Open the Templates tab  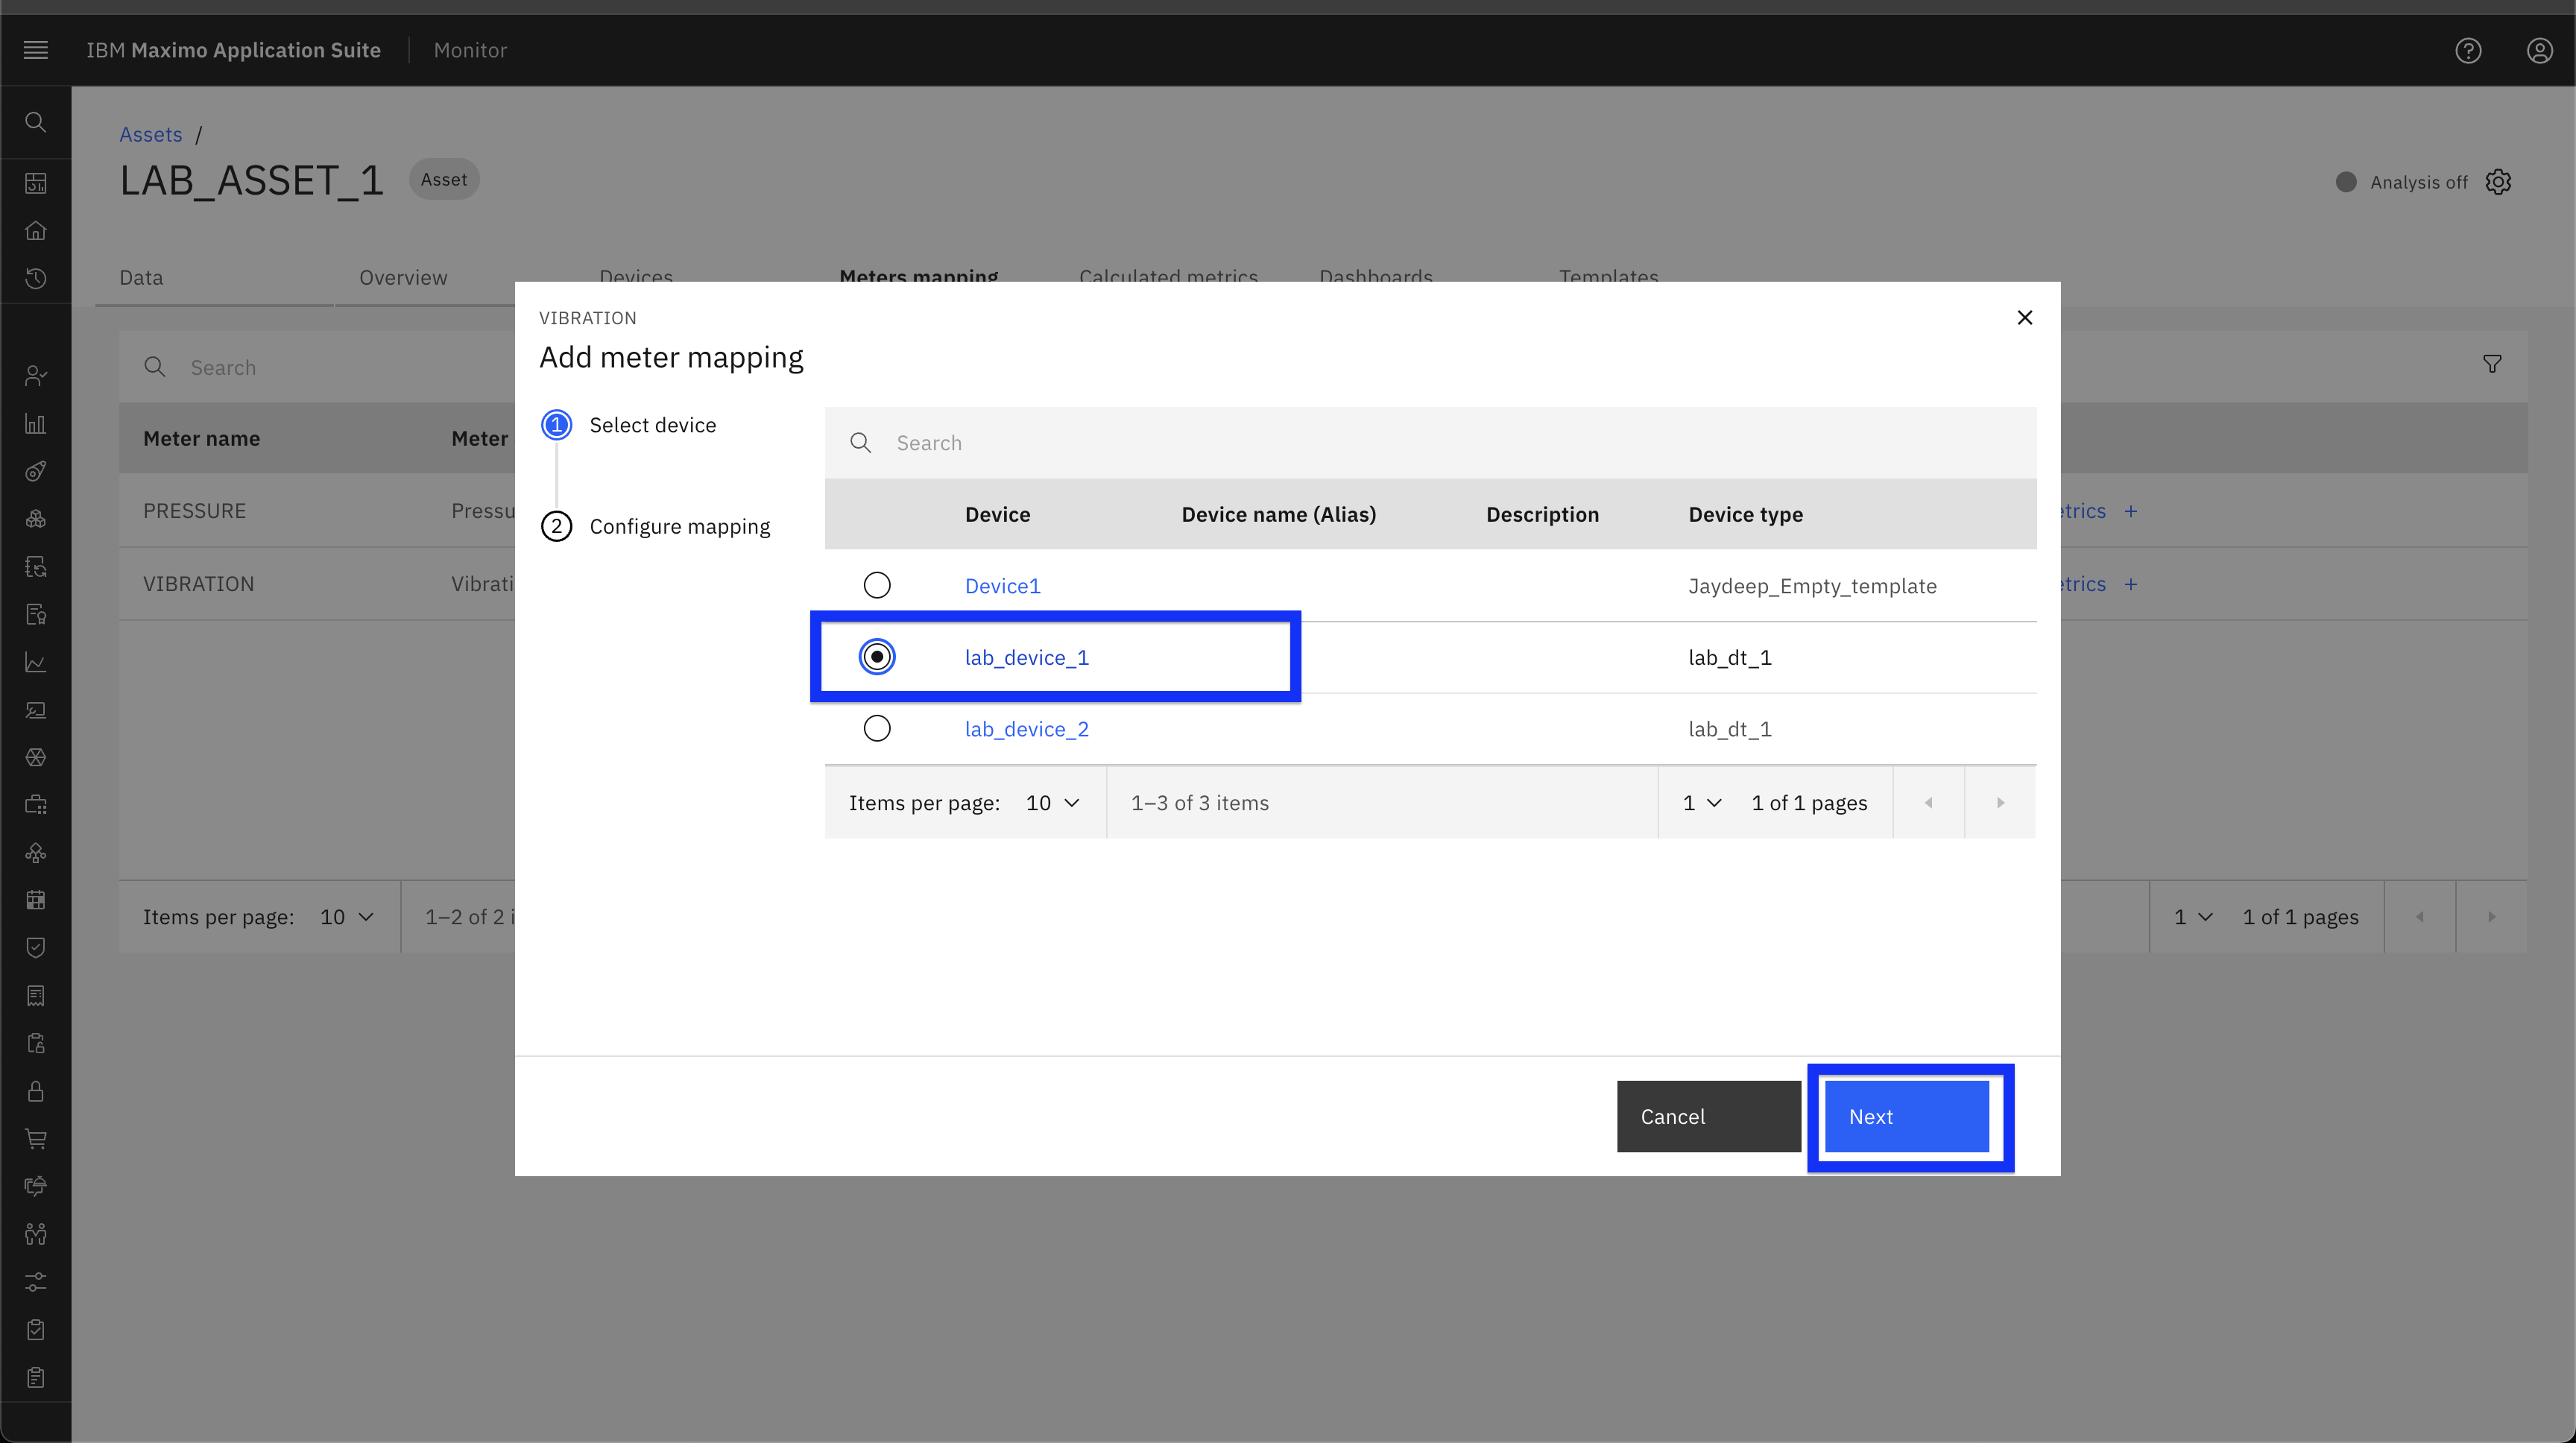click(x=1608, y=275)
